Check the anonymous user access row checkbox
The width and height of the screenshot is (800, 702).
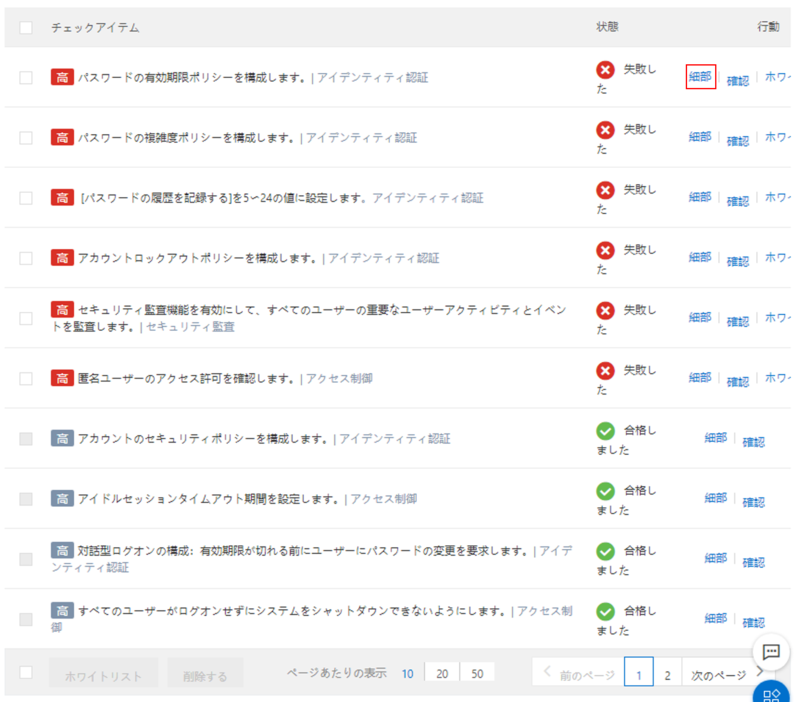pyautogui.click(x=26, y=379)
